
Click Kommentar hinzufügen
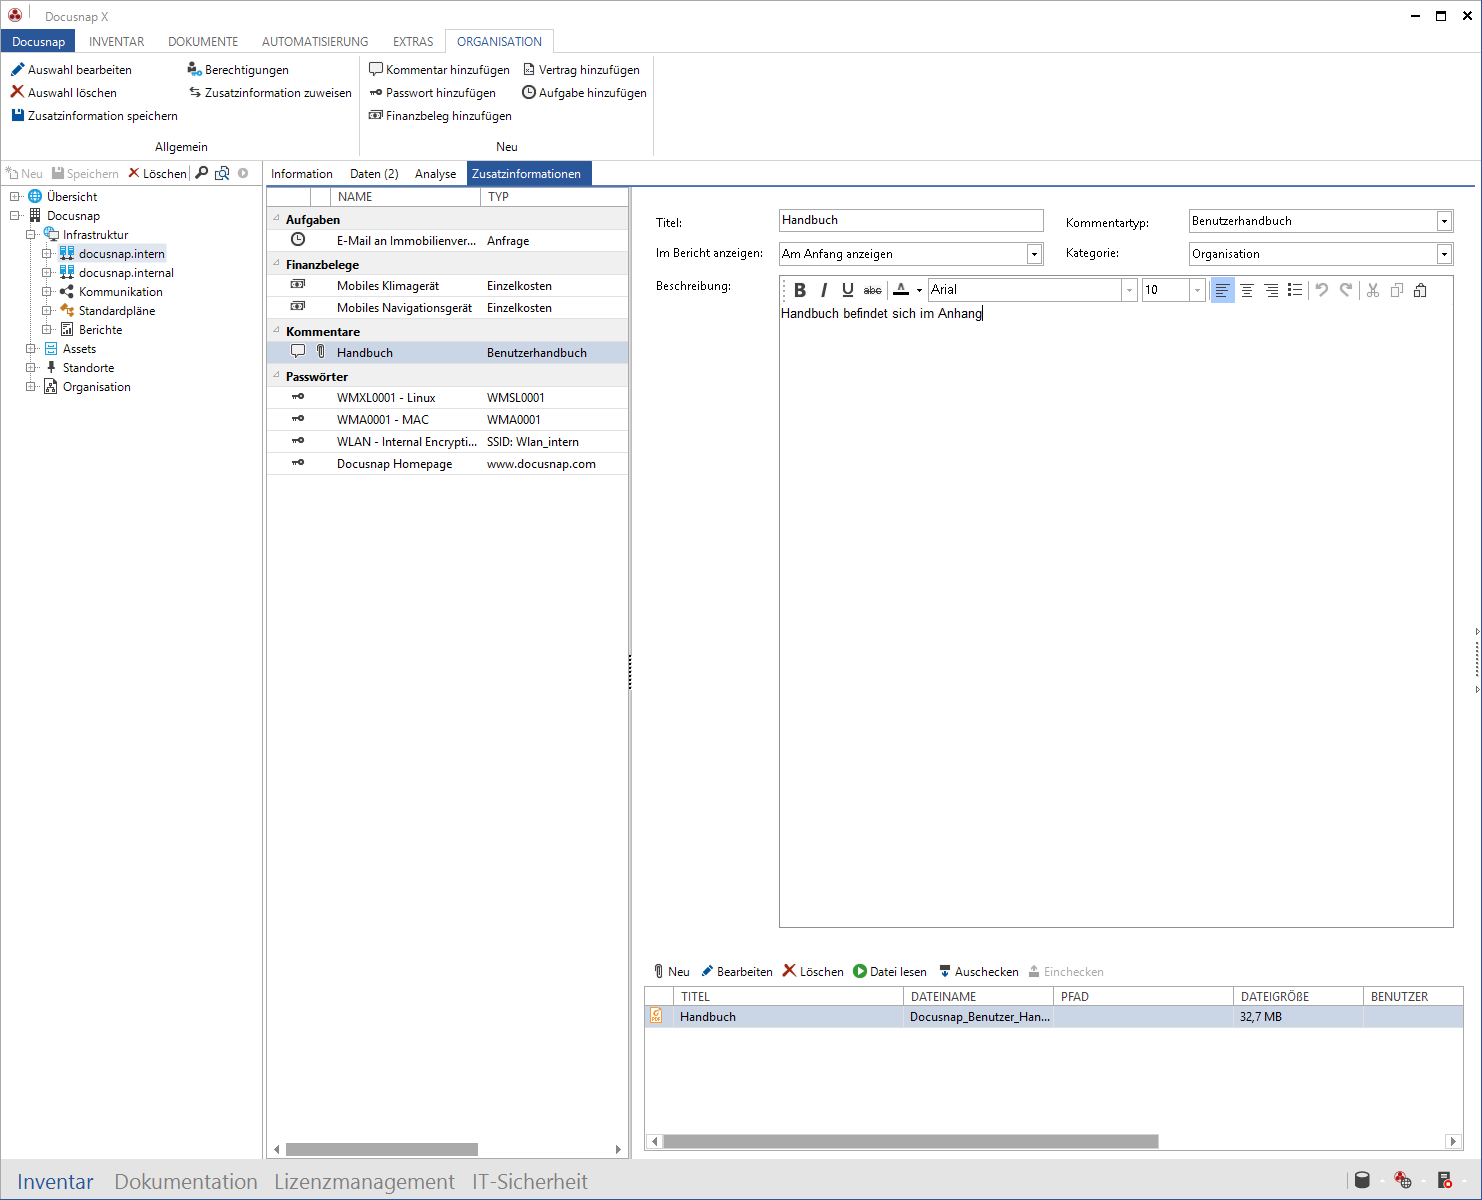point(439,70)
